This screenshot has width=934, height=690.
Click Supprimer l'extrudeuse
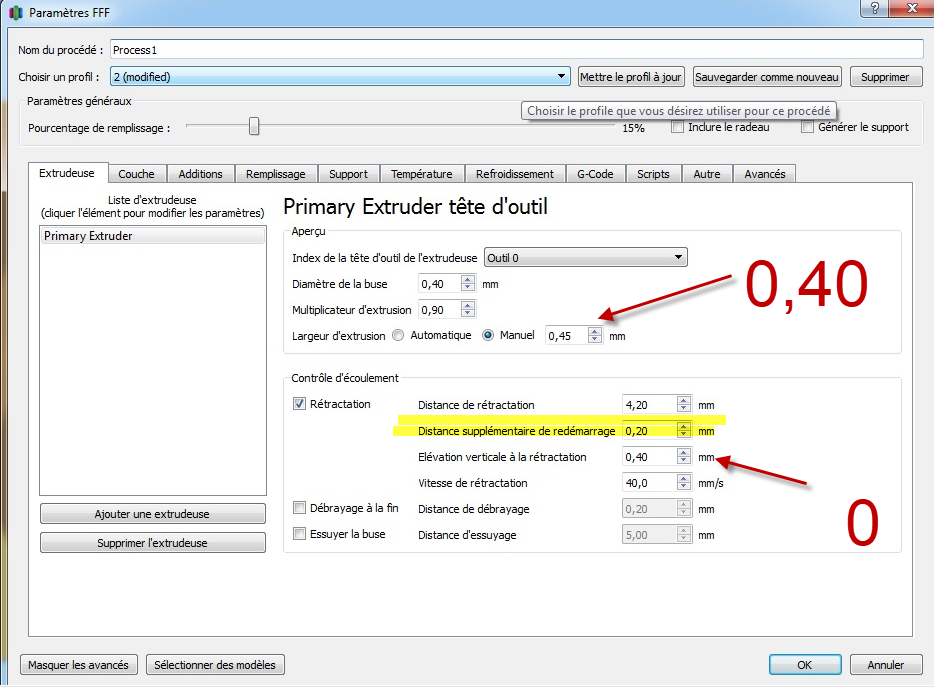pos(152,543)
